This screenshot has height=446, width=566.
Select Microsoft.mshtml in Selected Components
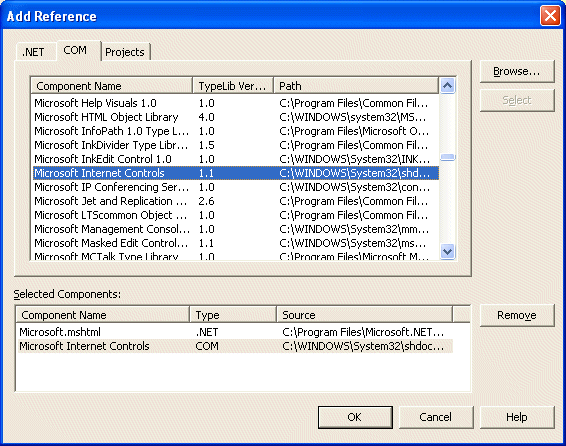[x=235, y=332]
